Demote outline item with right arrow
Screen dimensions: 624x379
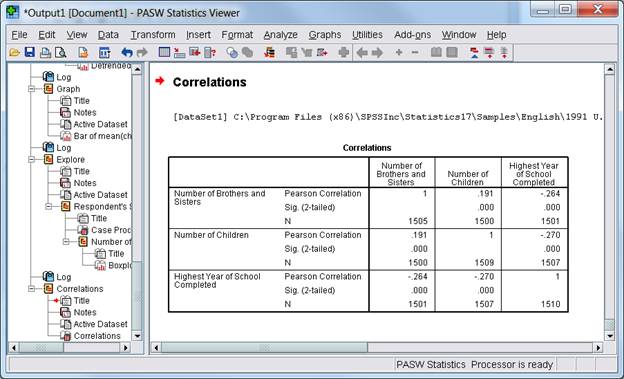[x=377, y=52]
